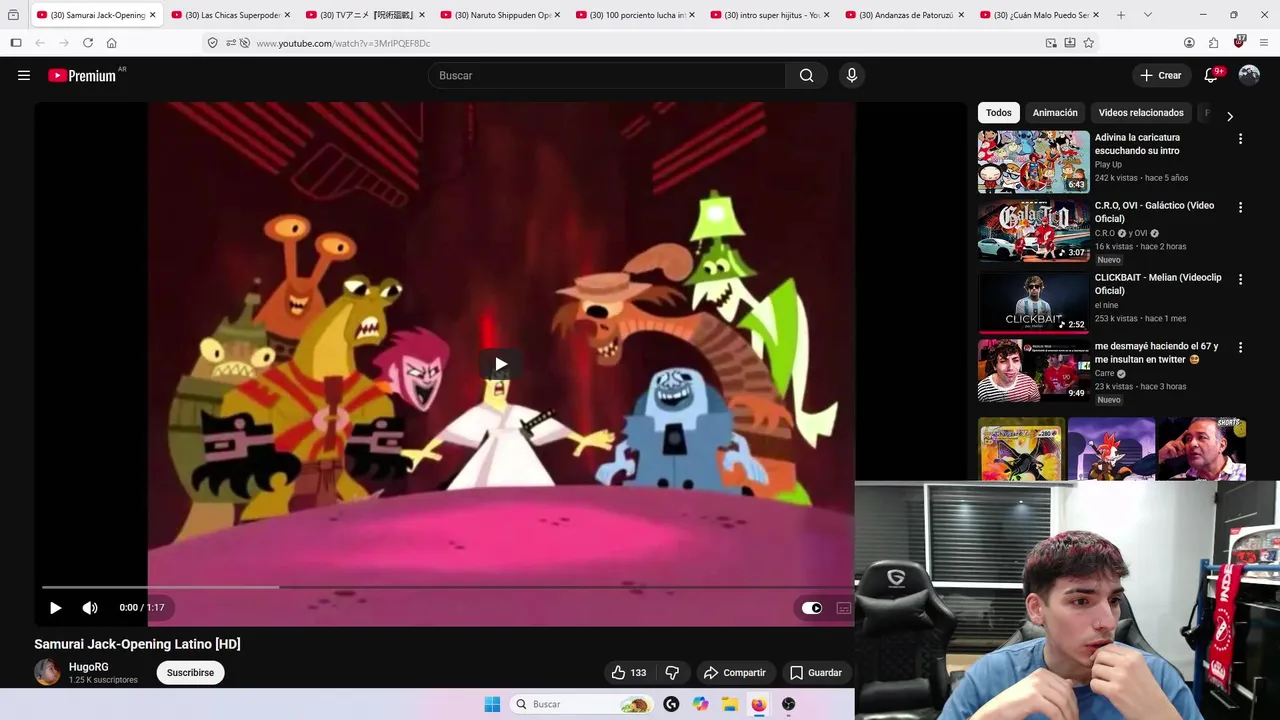Open the Windows Start menu
Screen dimensions: 1280x720
point(492,704)
